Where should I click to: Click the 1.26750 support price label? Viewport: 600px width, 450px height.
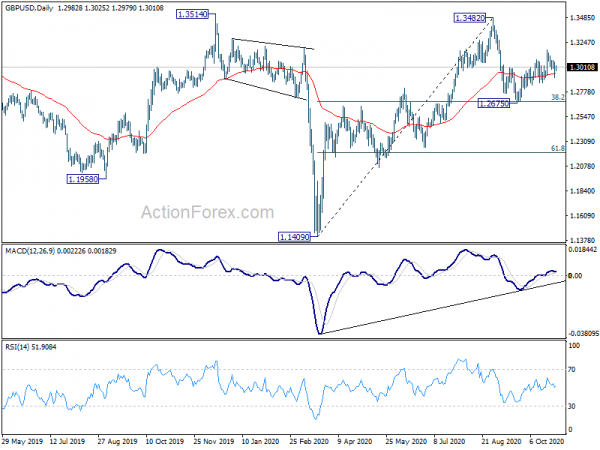click(x=494, y=103)
